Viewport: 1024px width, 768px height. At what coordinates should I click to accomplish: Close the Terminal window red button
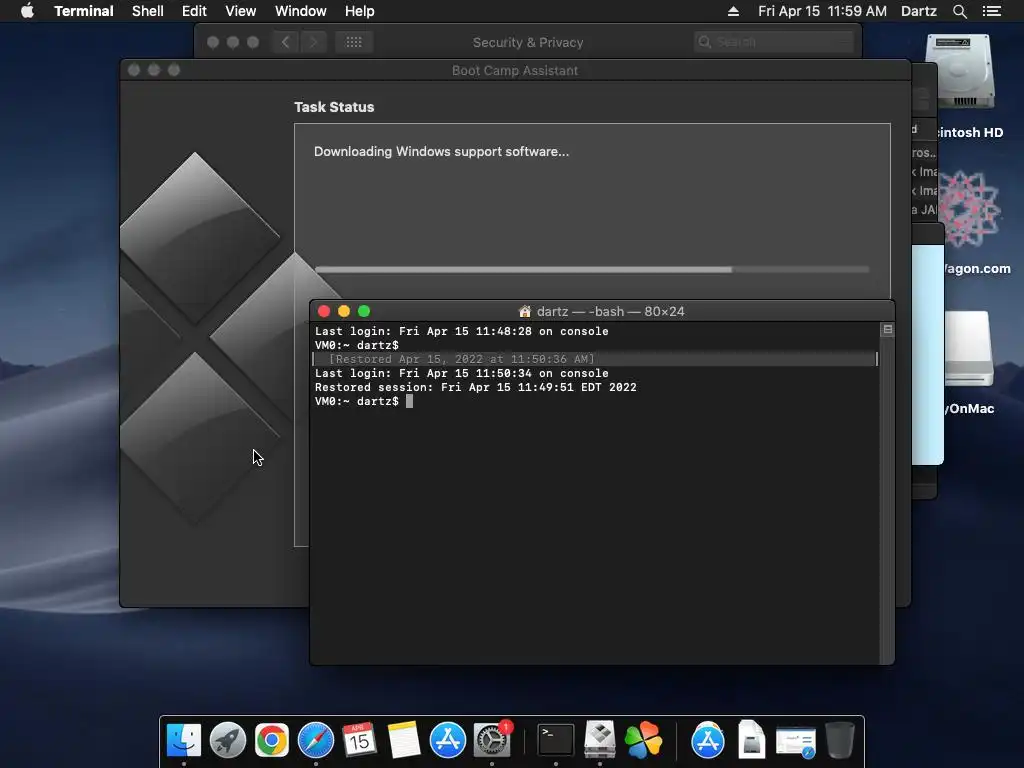[324, 312]
